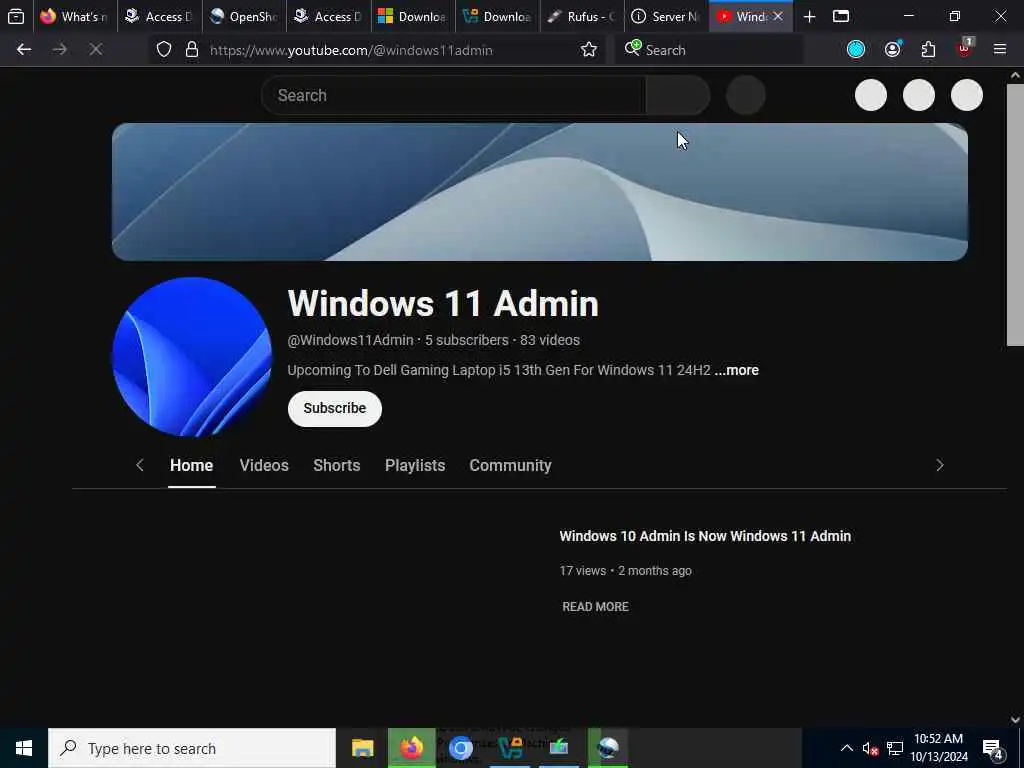Click the scrollbar down arrow
This screenshot has width=1024, height=768.
tap(1015, 720)
